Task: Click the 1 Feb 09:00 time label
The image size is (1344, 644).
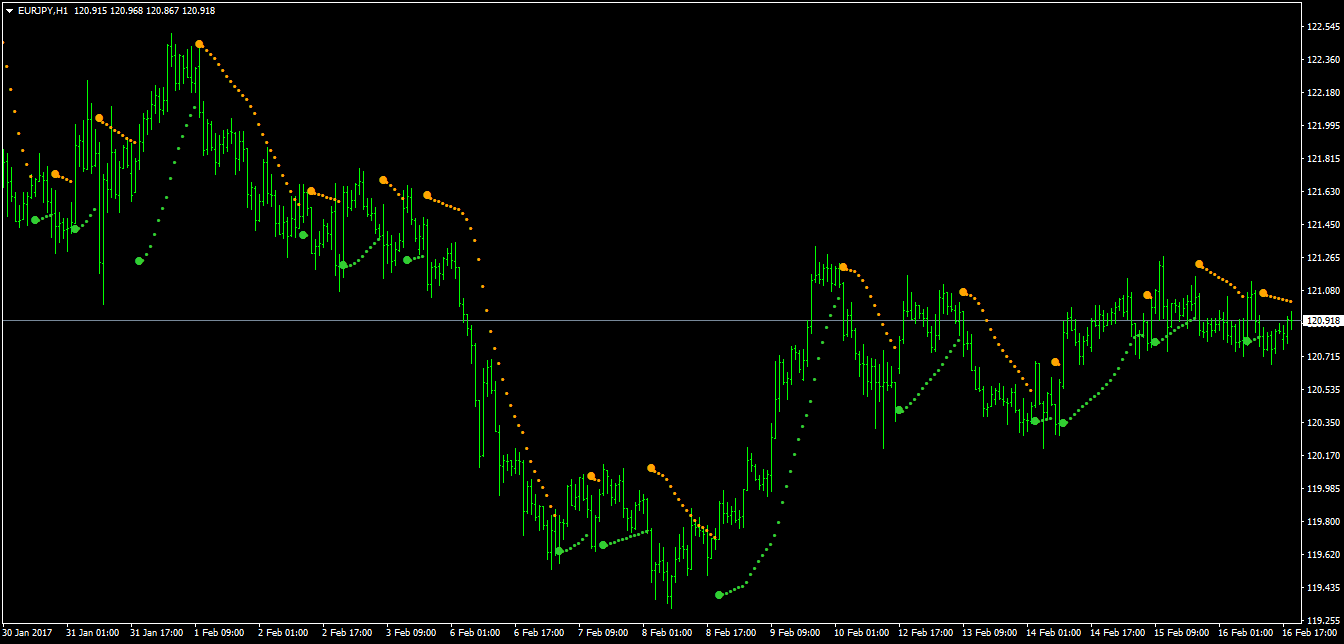Action: [x=219, y=633]
